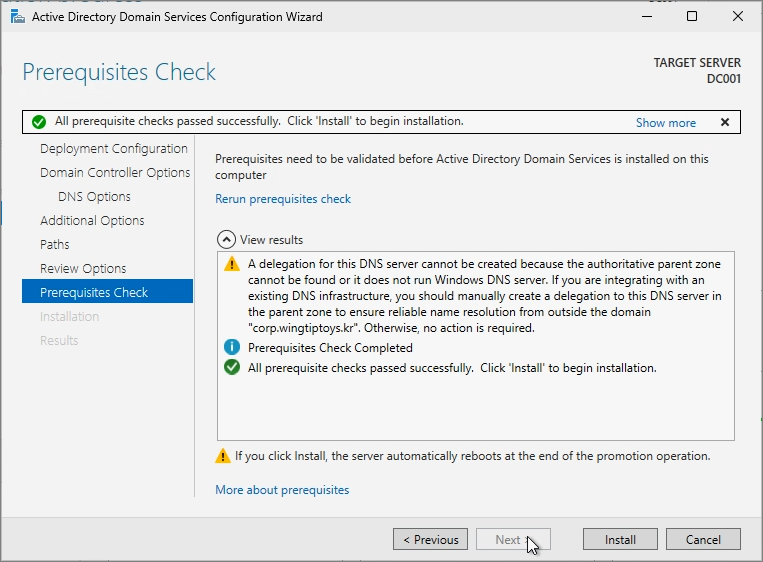Click the Previous button
The width and height of the screenshot is (763, 562).
(430, 539)
